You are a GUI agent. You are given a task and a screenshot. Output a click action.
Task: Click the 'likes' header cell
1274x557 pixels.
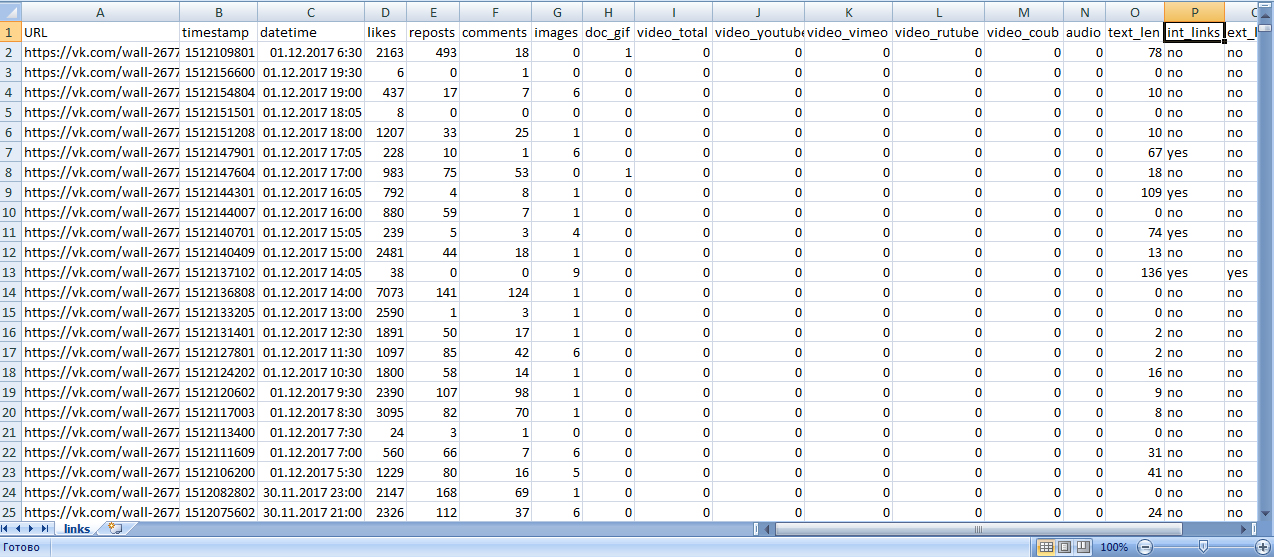tap(386, 32)
